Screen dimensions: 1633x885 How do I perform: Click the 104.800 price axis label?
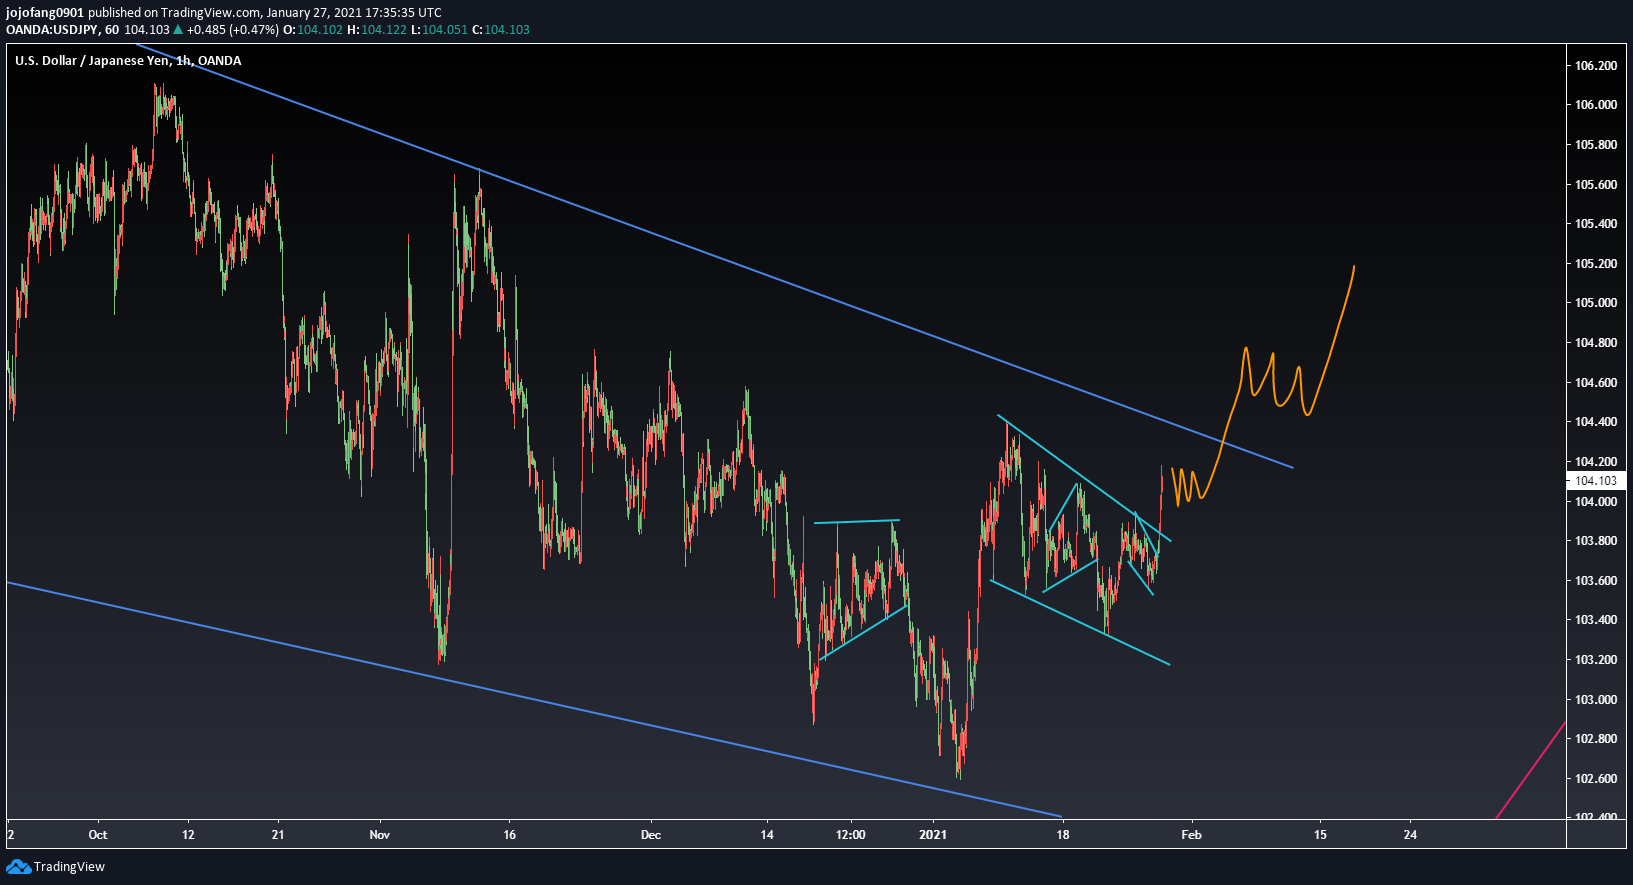[1596, 343]
